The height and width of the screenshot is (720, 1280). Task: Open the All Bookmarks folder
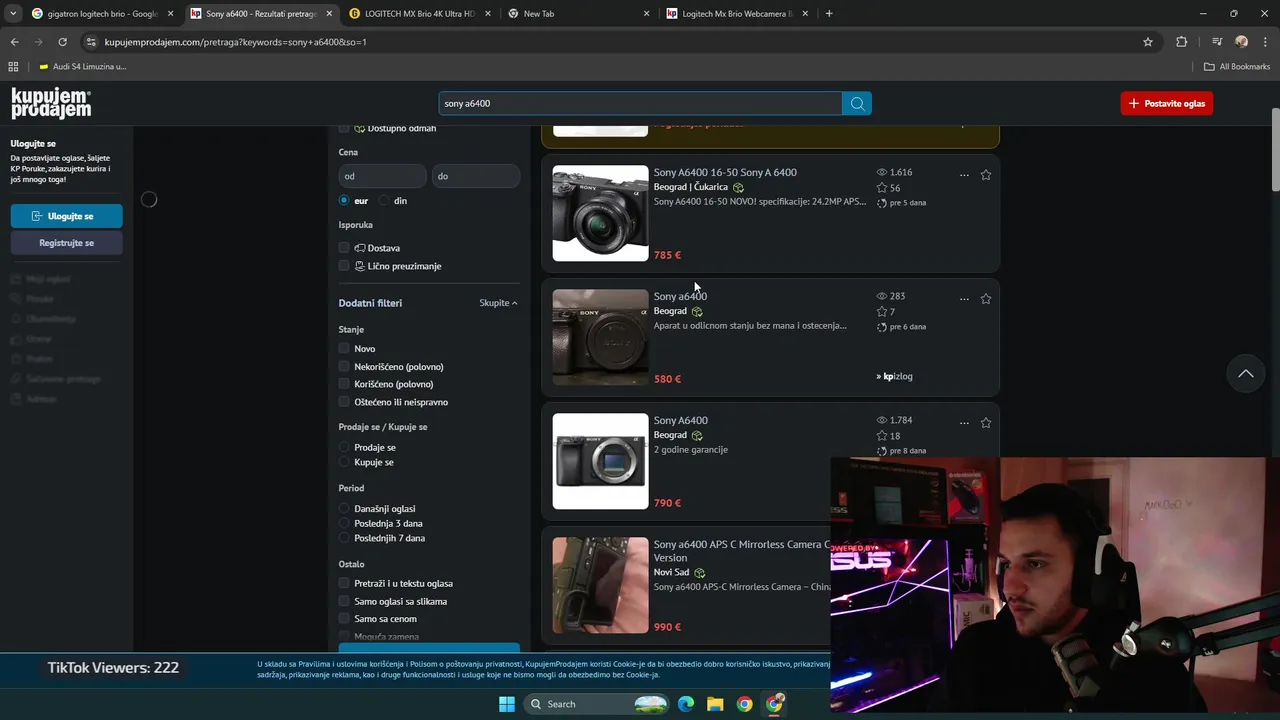(1237, 66)
